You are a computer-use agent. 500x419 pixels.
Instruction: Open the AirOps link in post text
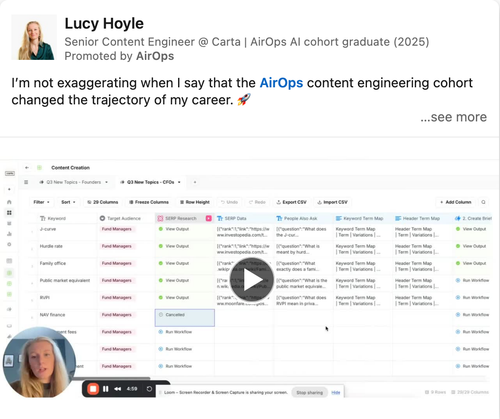pos(281,83)
